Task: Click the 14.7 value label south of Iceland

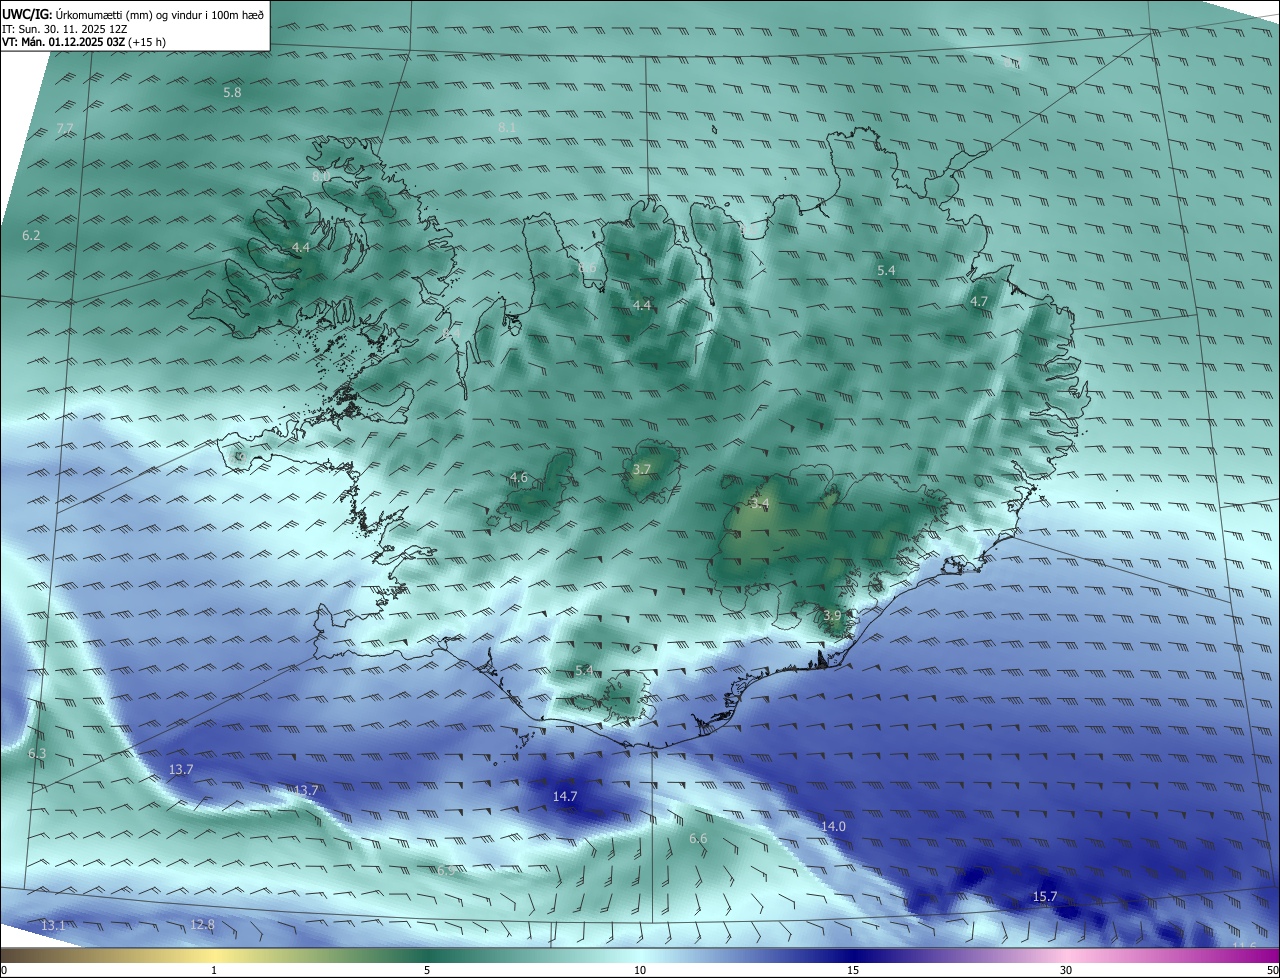Action: [565, 796]
